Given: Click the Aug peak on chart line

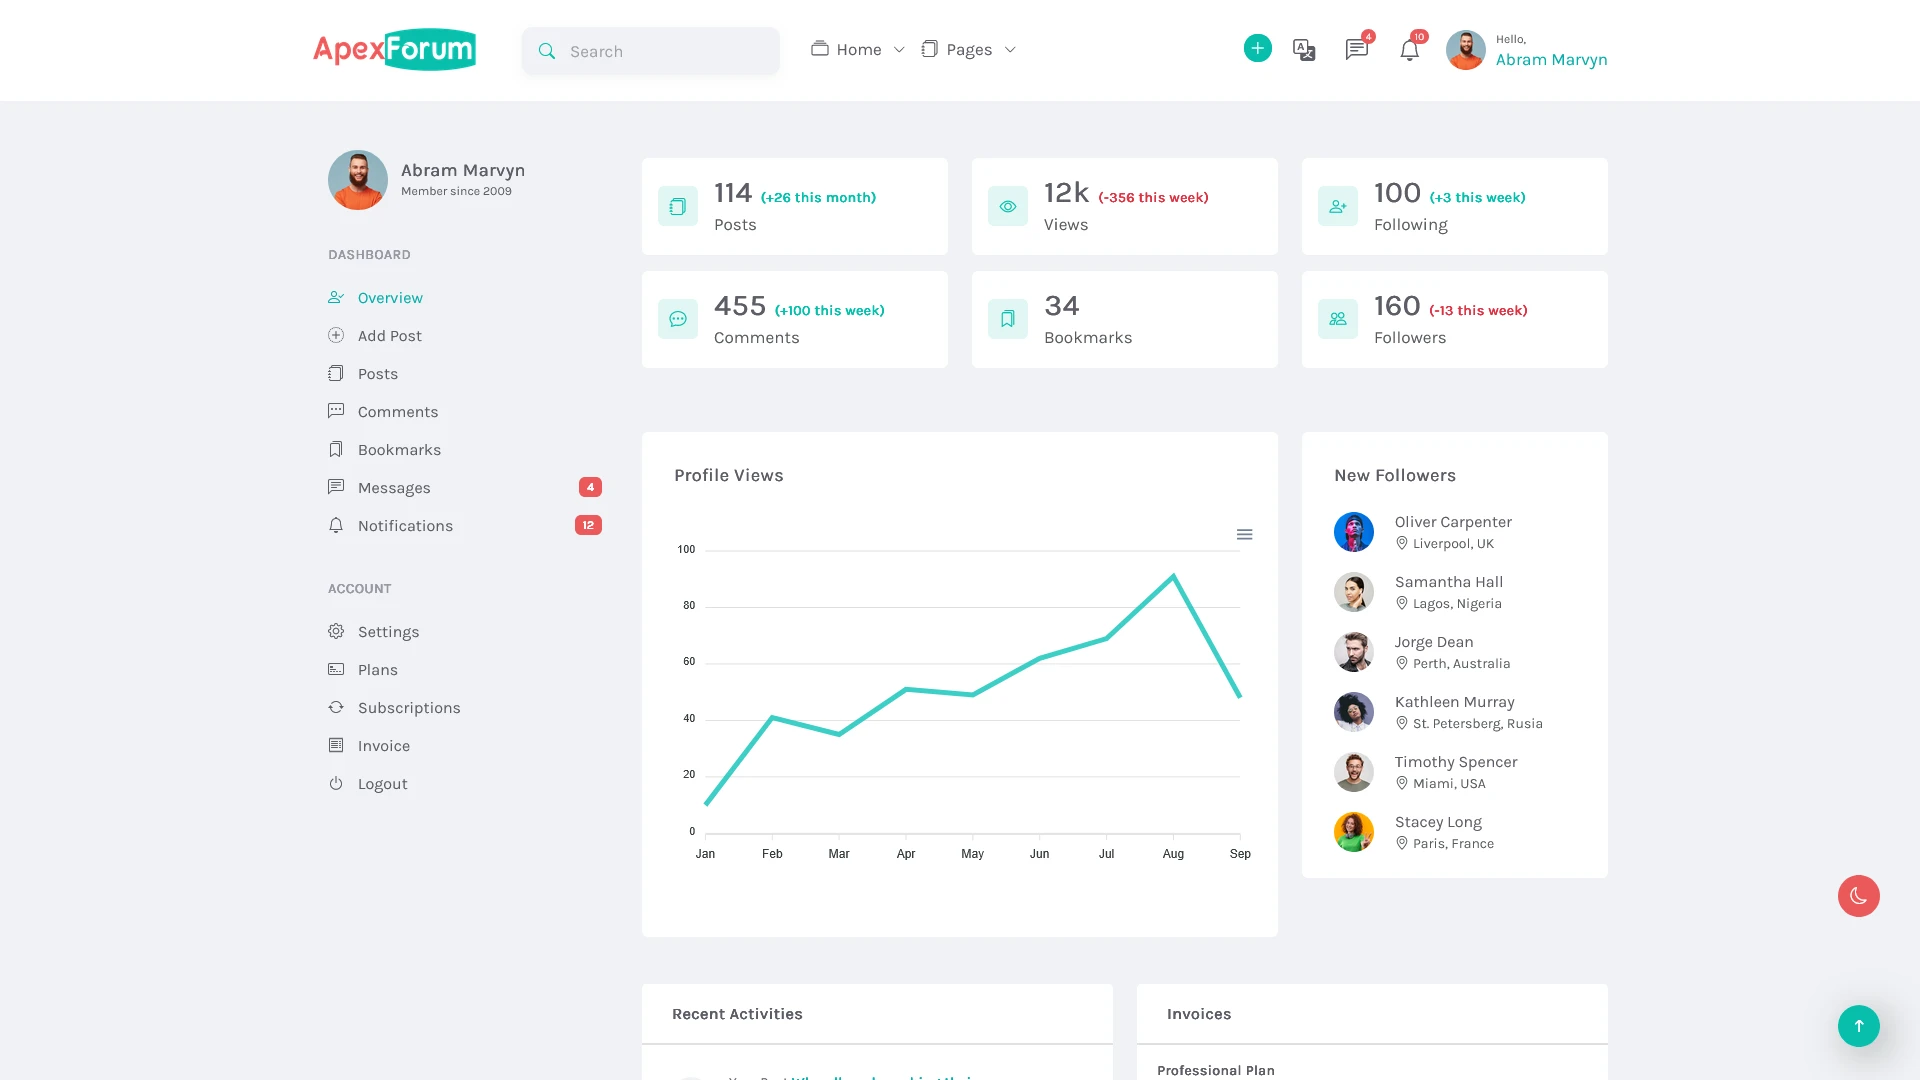Looking at the screenshot, I should coord(1173,576).
